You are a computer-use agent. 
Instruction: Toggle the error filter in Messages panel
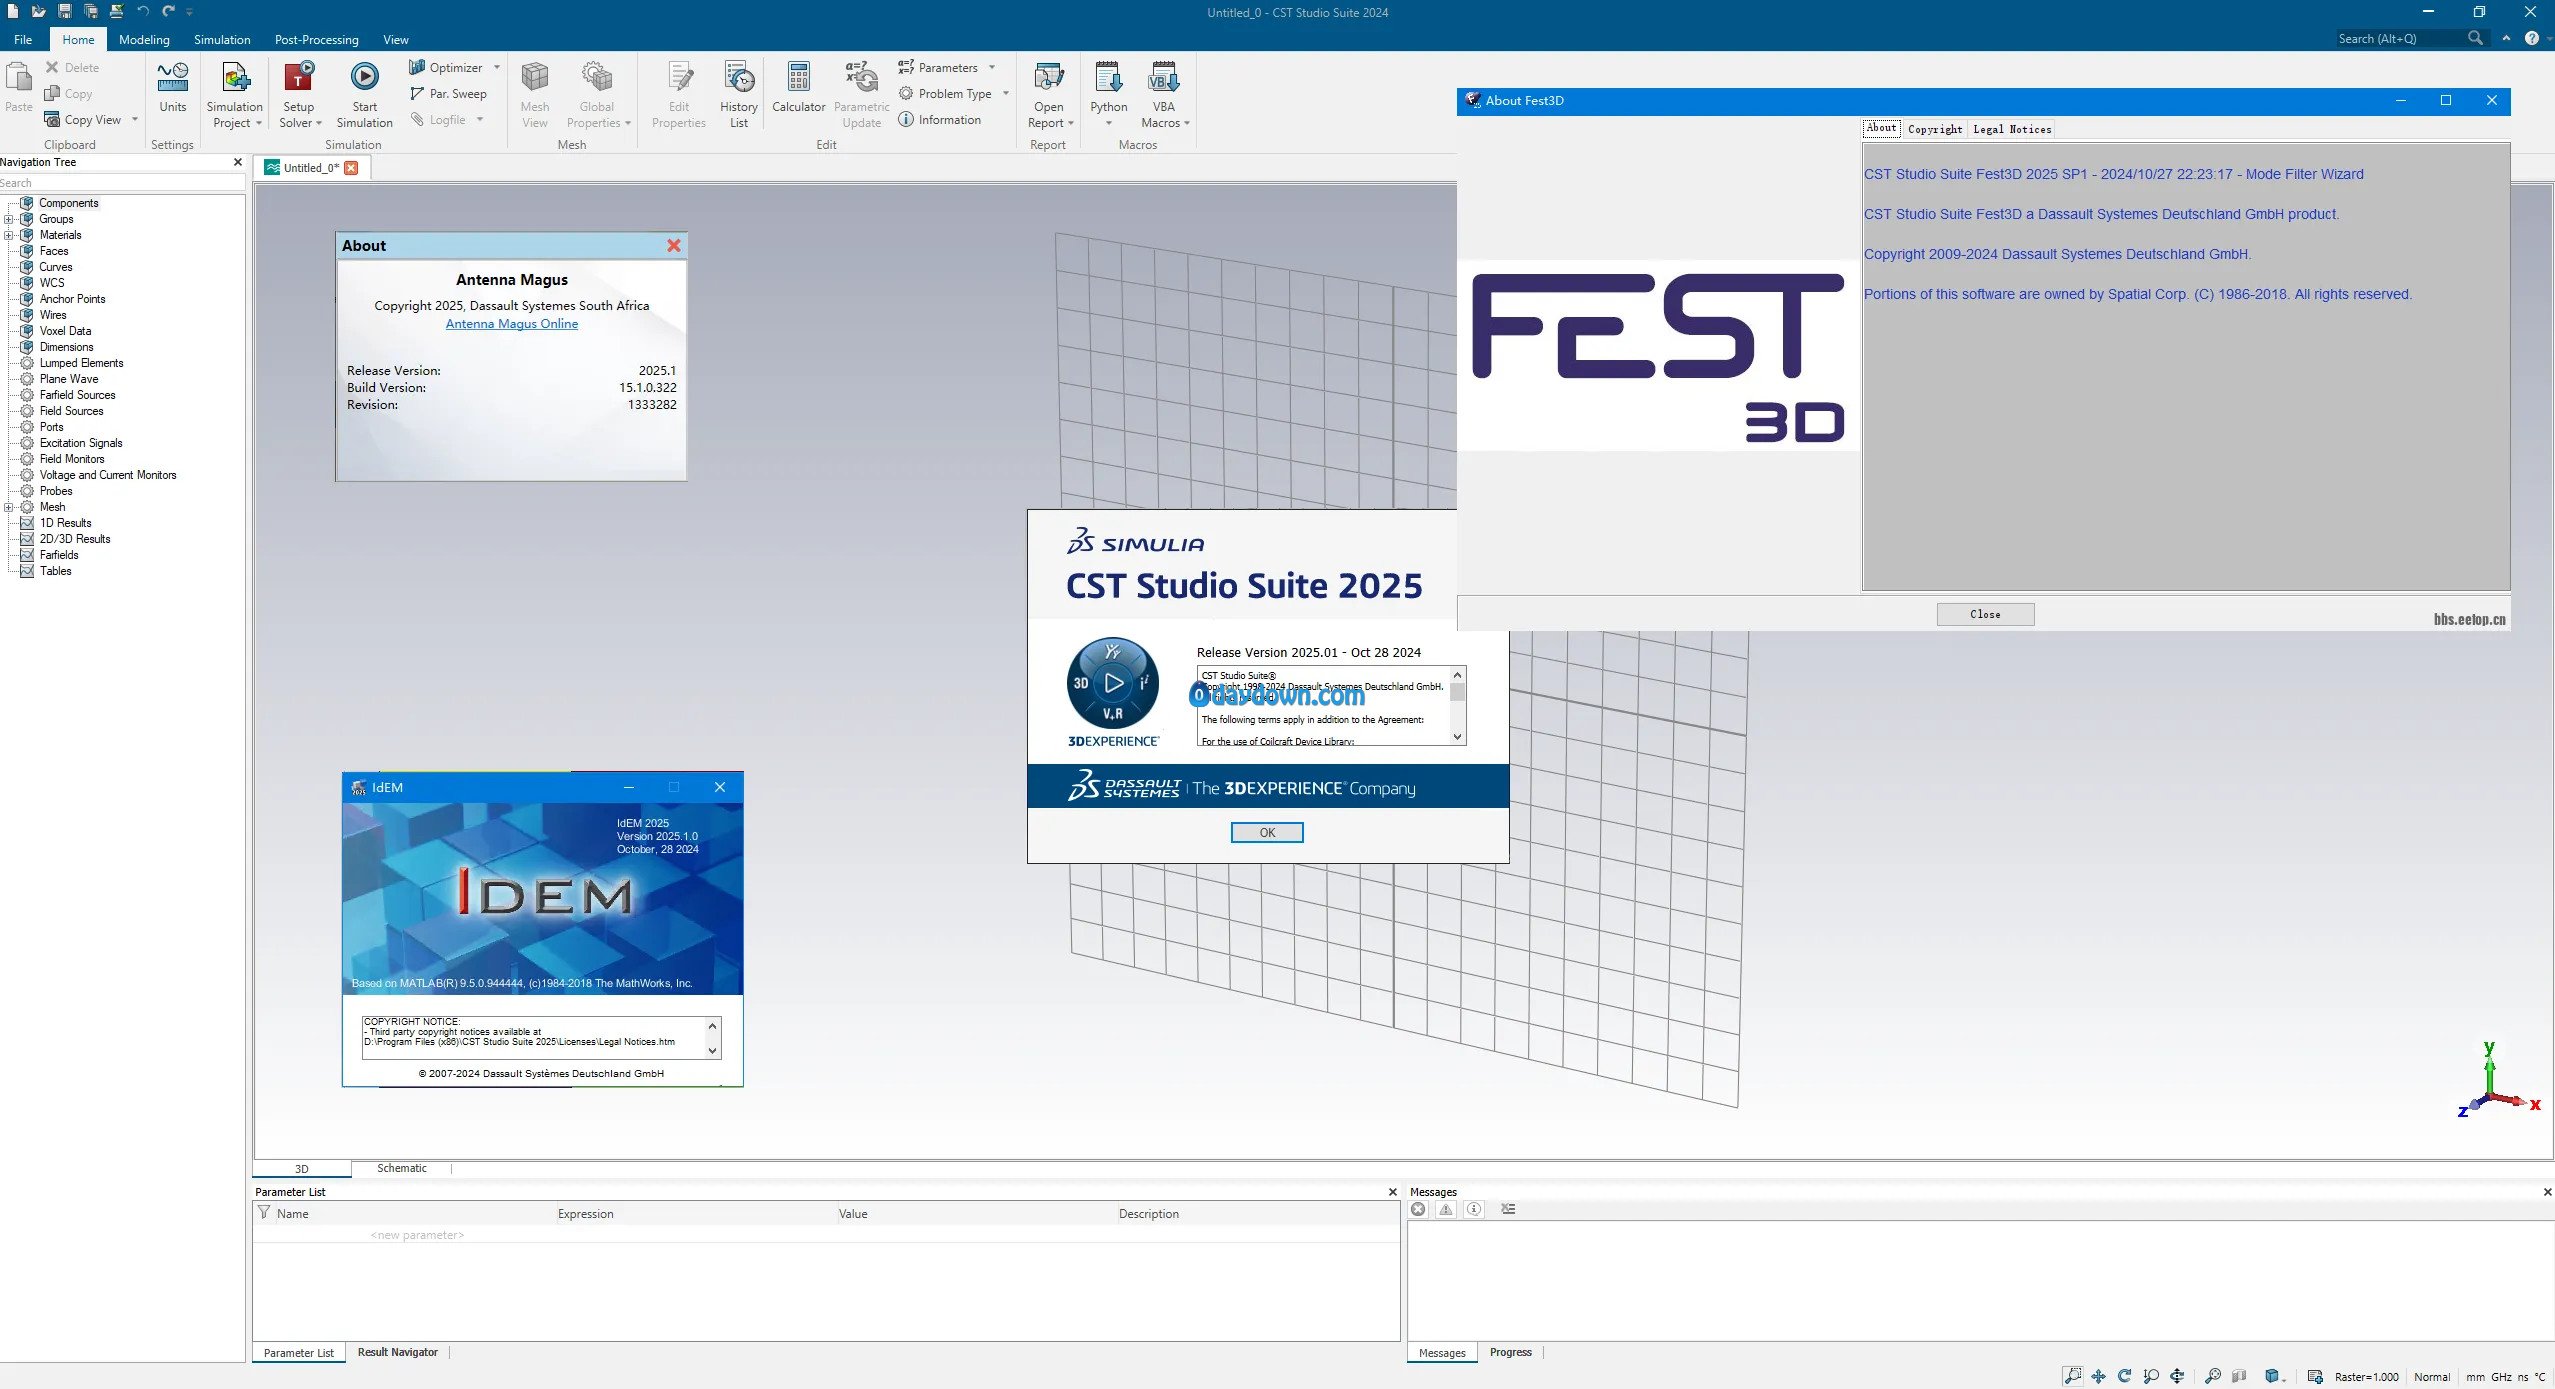tap(1418, 1209)
